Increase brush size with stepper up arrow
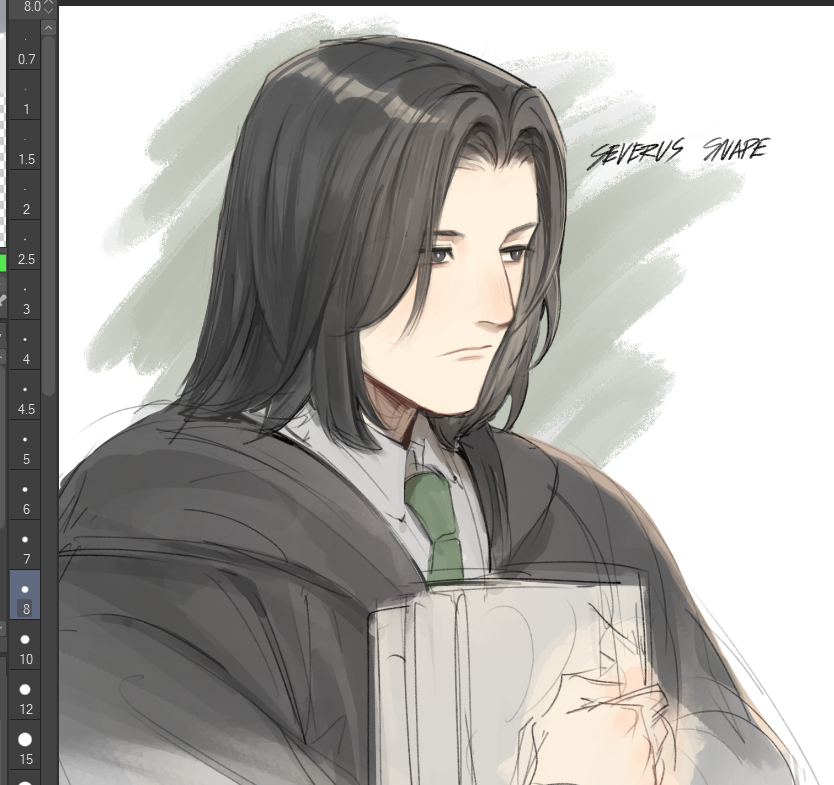Image resolution: width=834 pixels, height=785 pixels. [x=49, y=3]
